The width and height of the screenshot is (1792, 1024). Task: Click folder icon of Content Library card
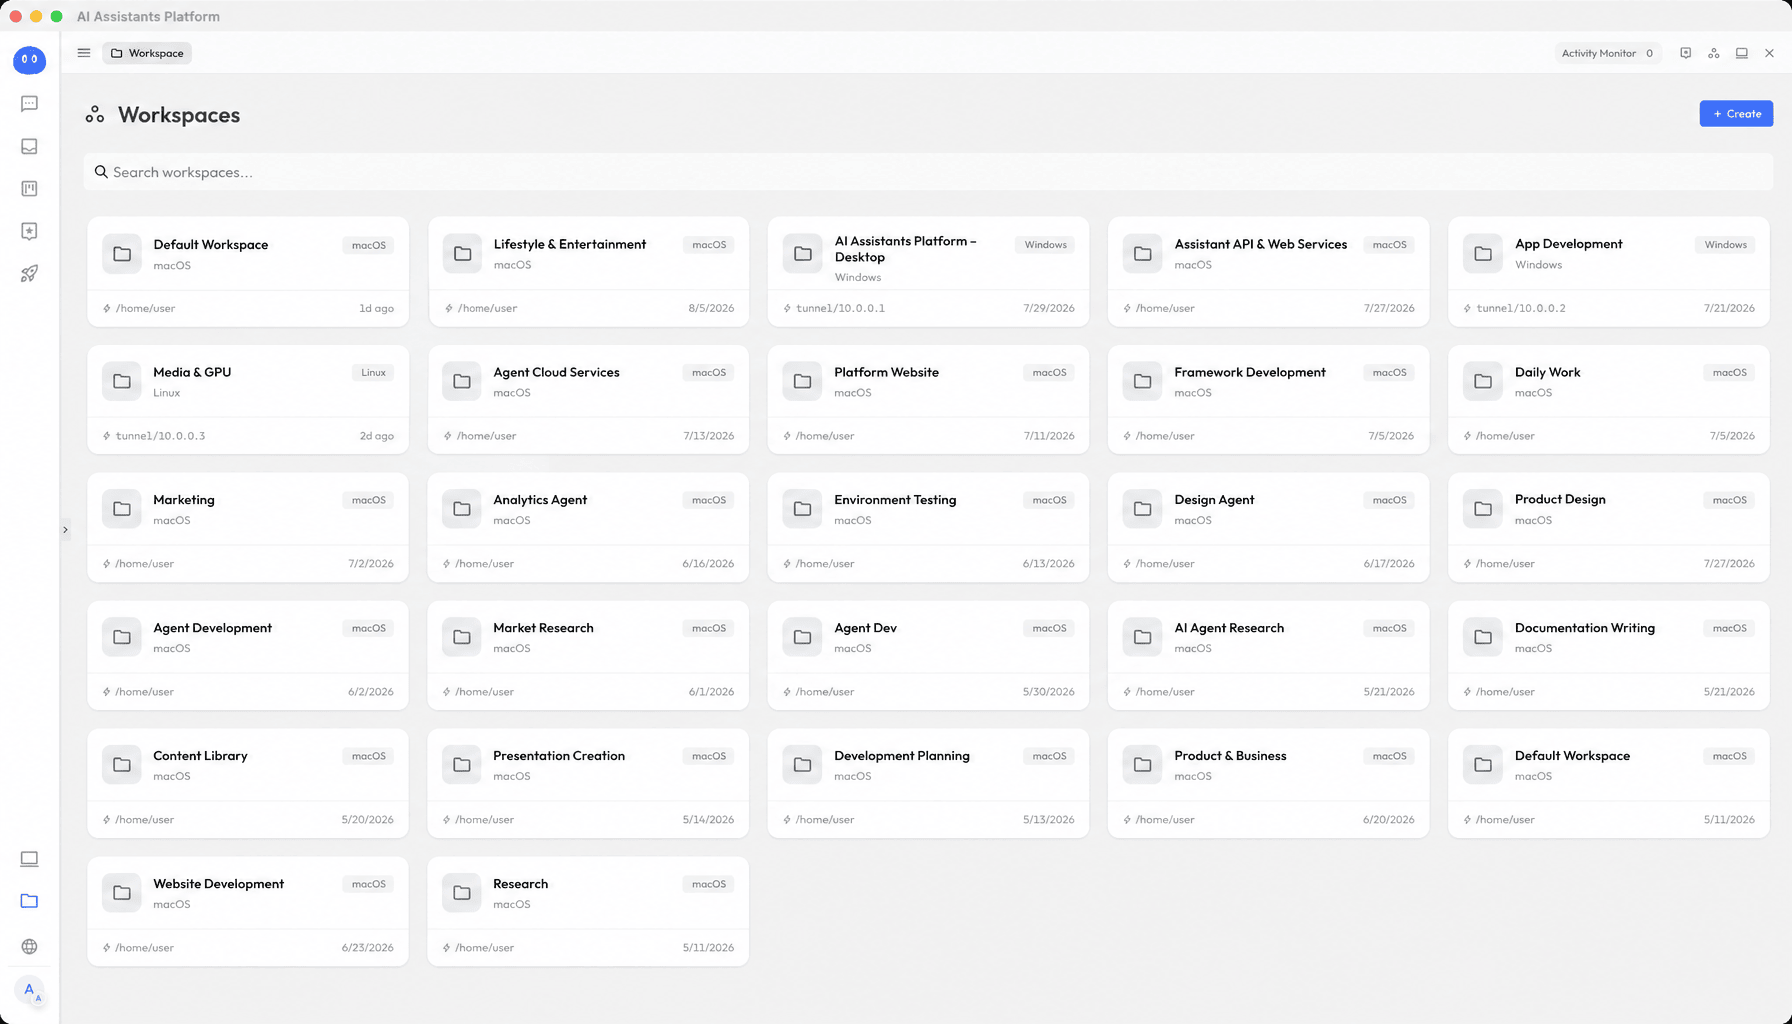pyautogui.click(x=122, y=765)
